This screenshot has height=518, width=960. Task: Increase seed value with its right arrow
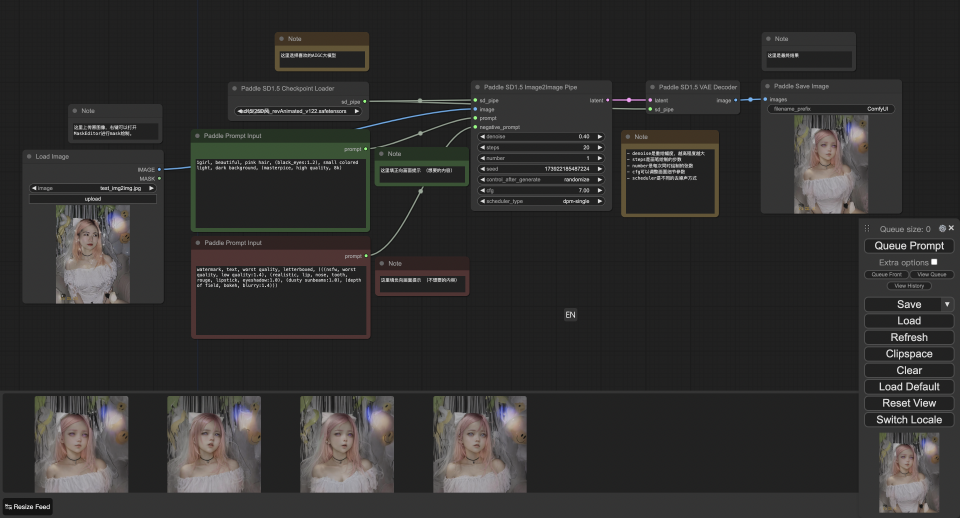coord(600,169)
